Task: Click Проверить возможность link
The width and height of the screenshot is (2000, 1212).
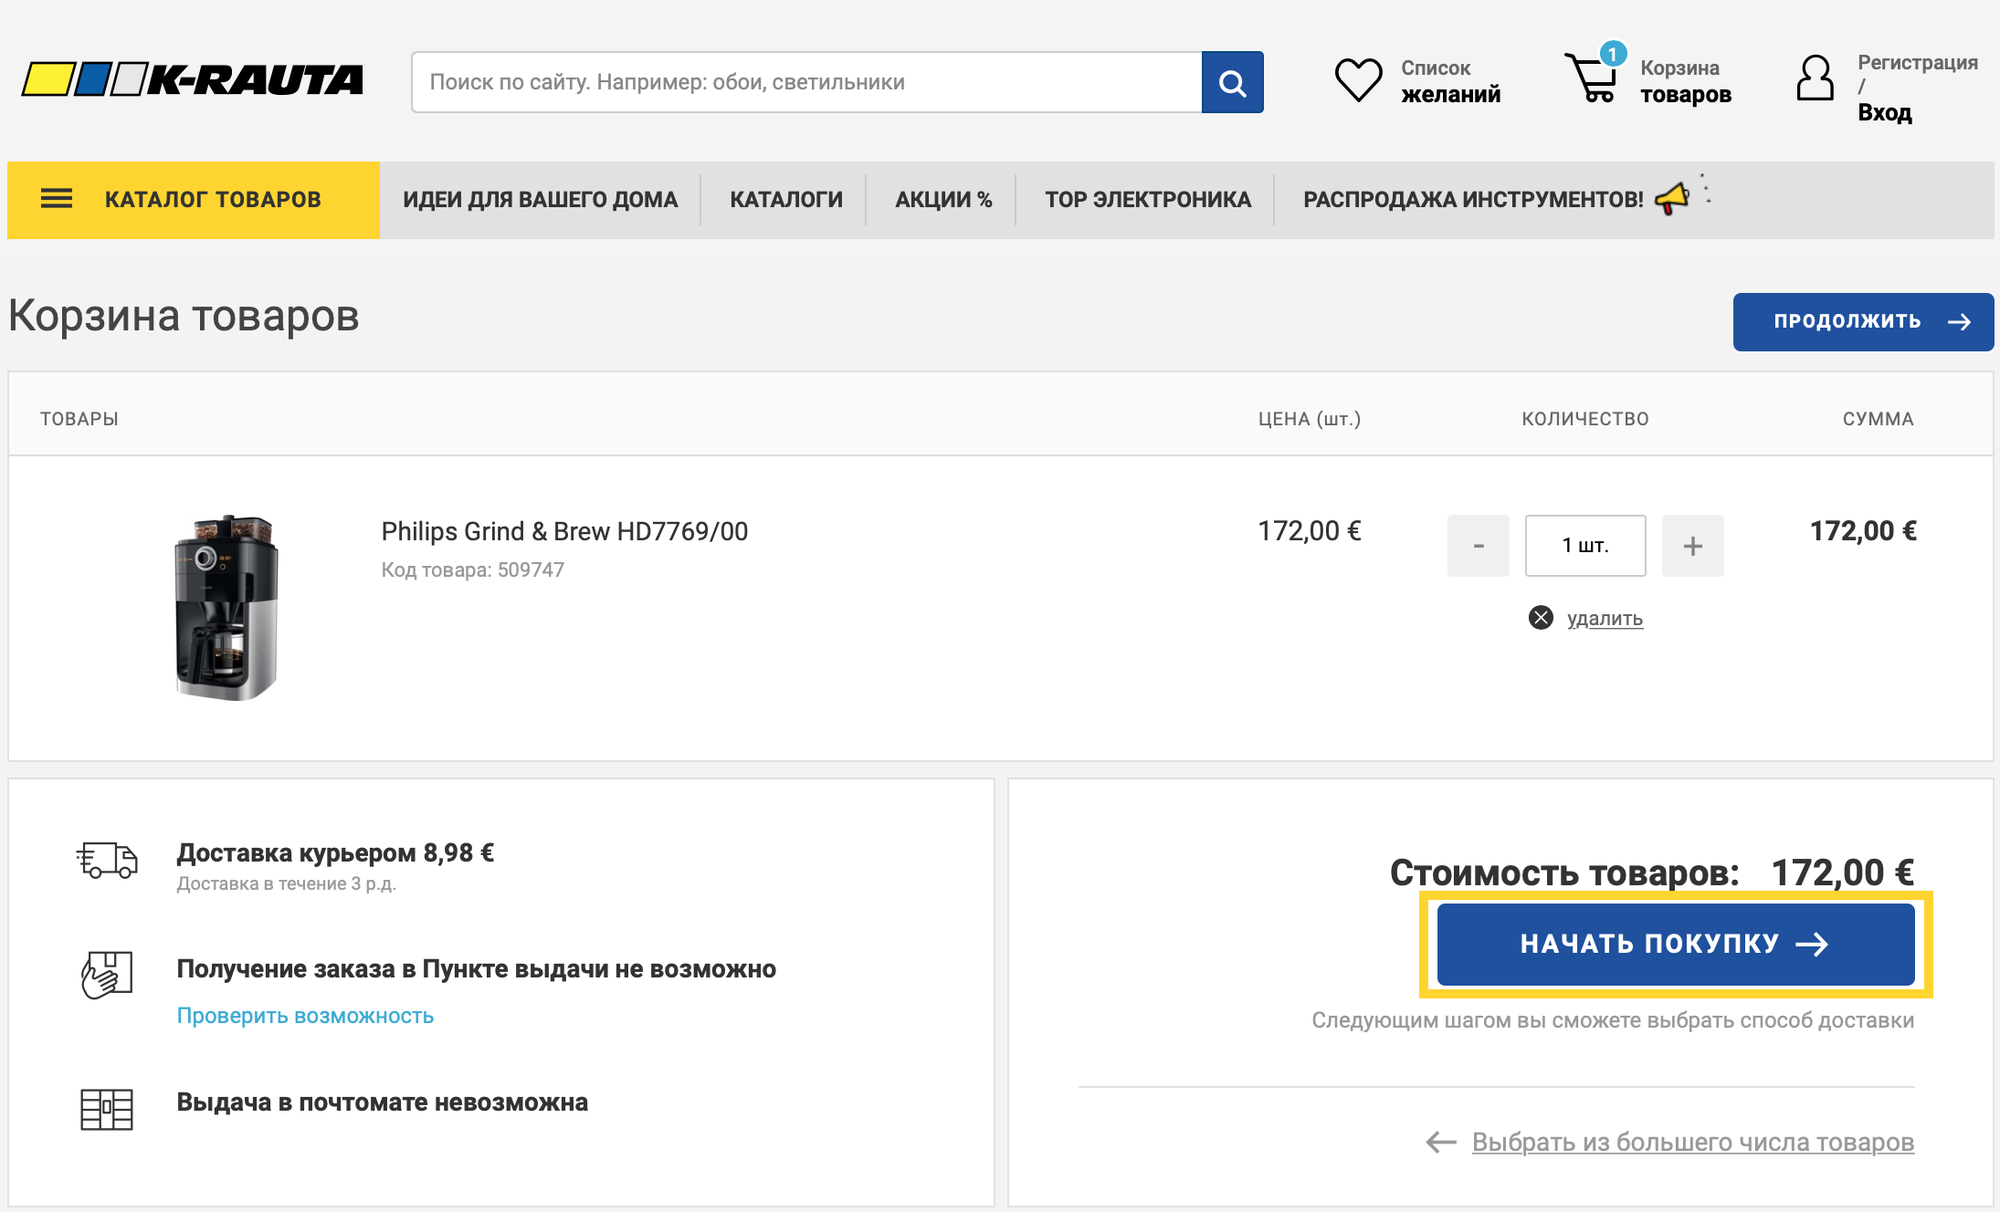Action: (x=305, y=1015)
